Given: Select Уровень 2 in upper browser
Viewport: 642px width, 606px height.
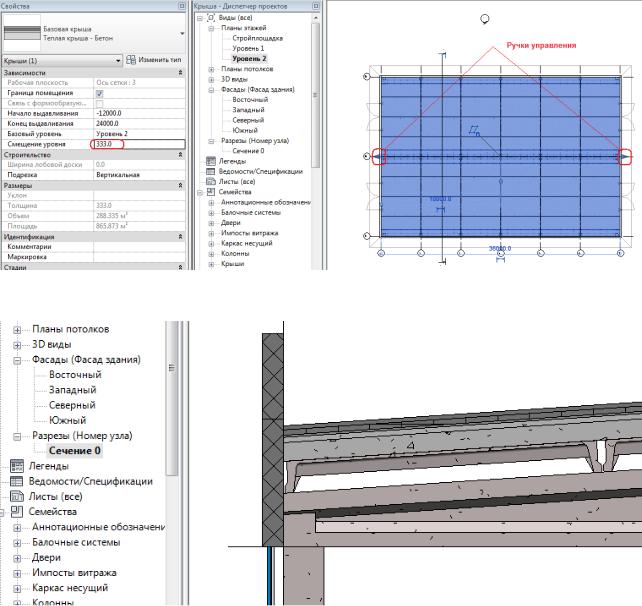Looking at the screenshot, I should 249,59.
